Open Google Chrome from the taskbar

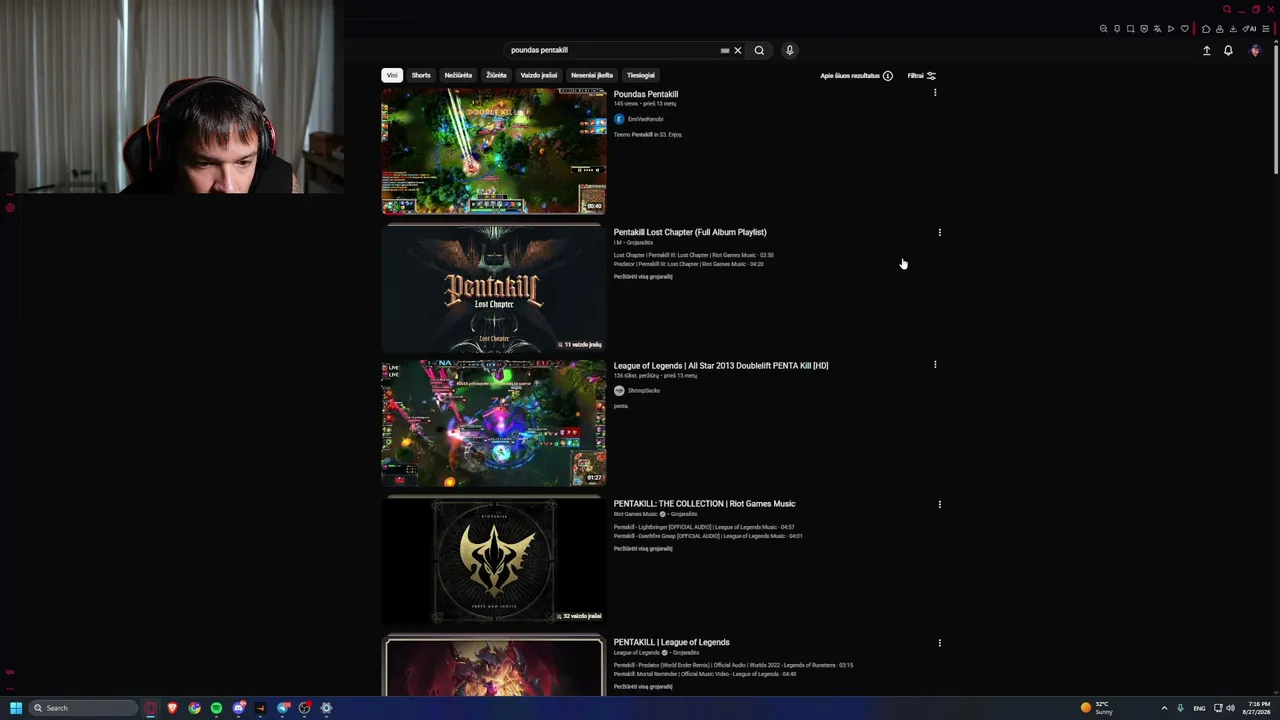[x=194, y=708]
